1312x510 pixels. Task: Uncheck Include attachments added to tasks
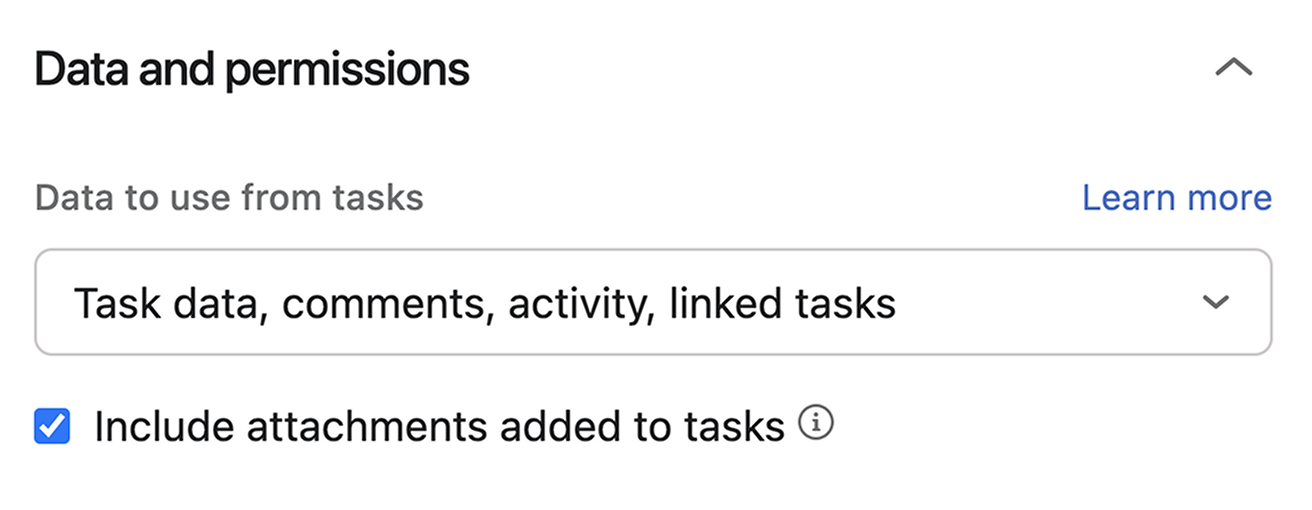pyautogui.click(x=52, y=427)
